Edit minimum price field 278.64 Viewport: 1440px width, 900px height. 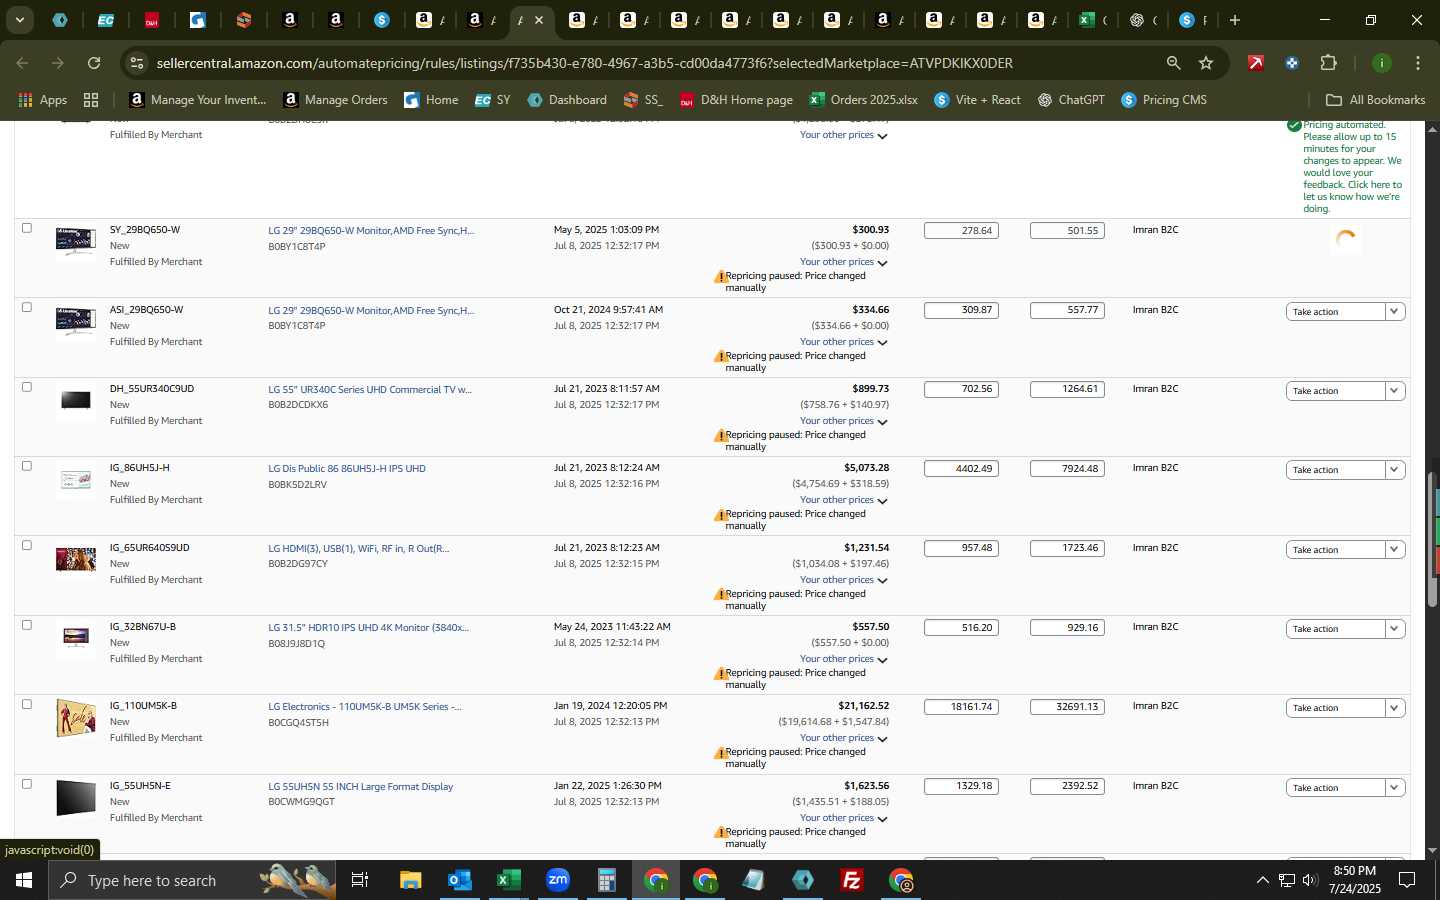(x=961, y=231)
